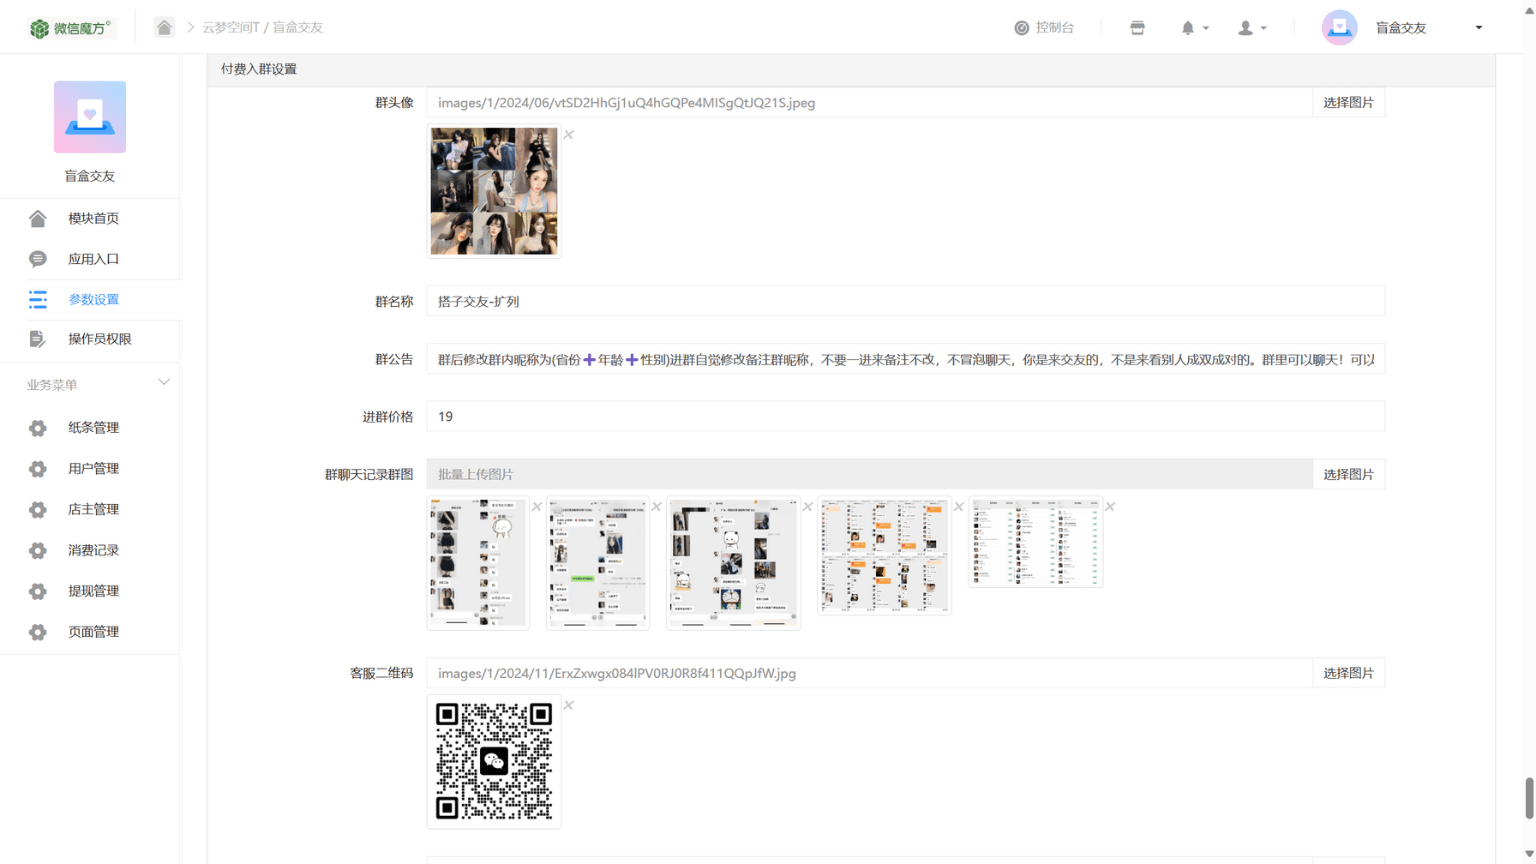Click the 盲盒交友 module logo in sidebar

[90, 117]
